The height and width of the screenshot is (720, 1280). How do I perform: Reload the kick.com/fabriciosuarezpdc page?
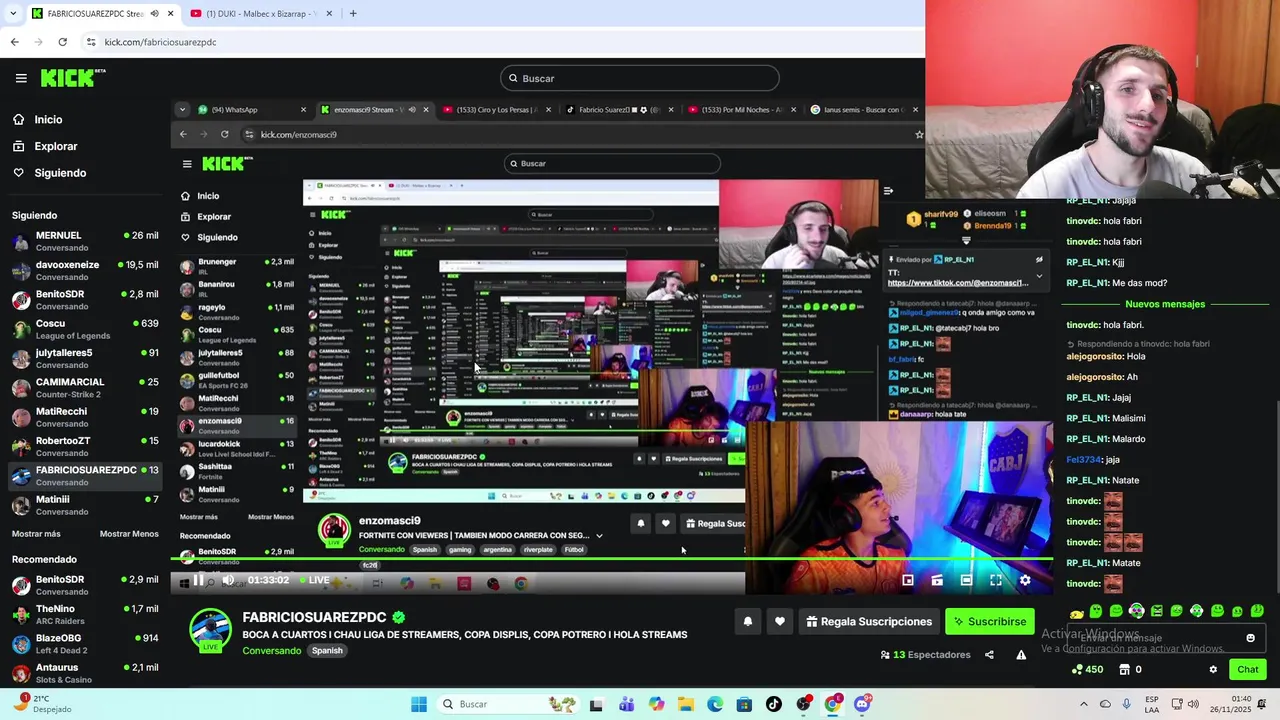[62, 42]
